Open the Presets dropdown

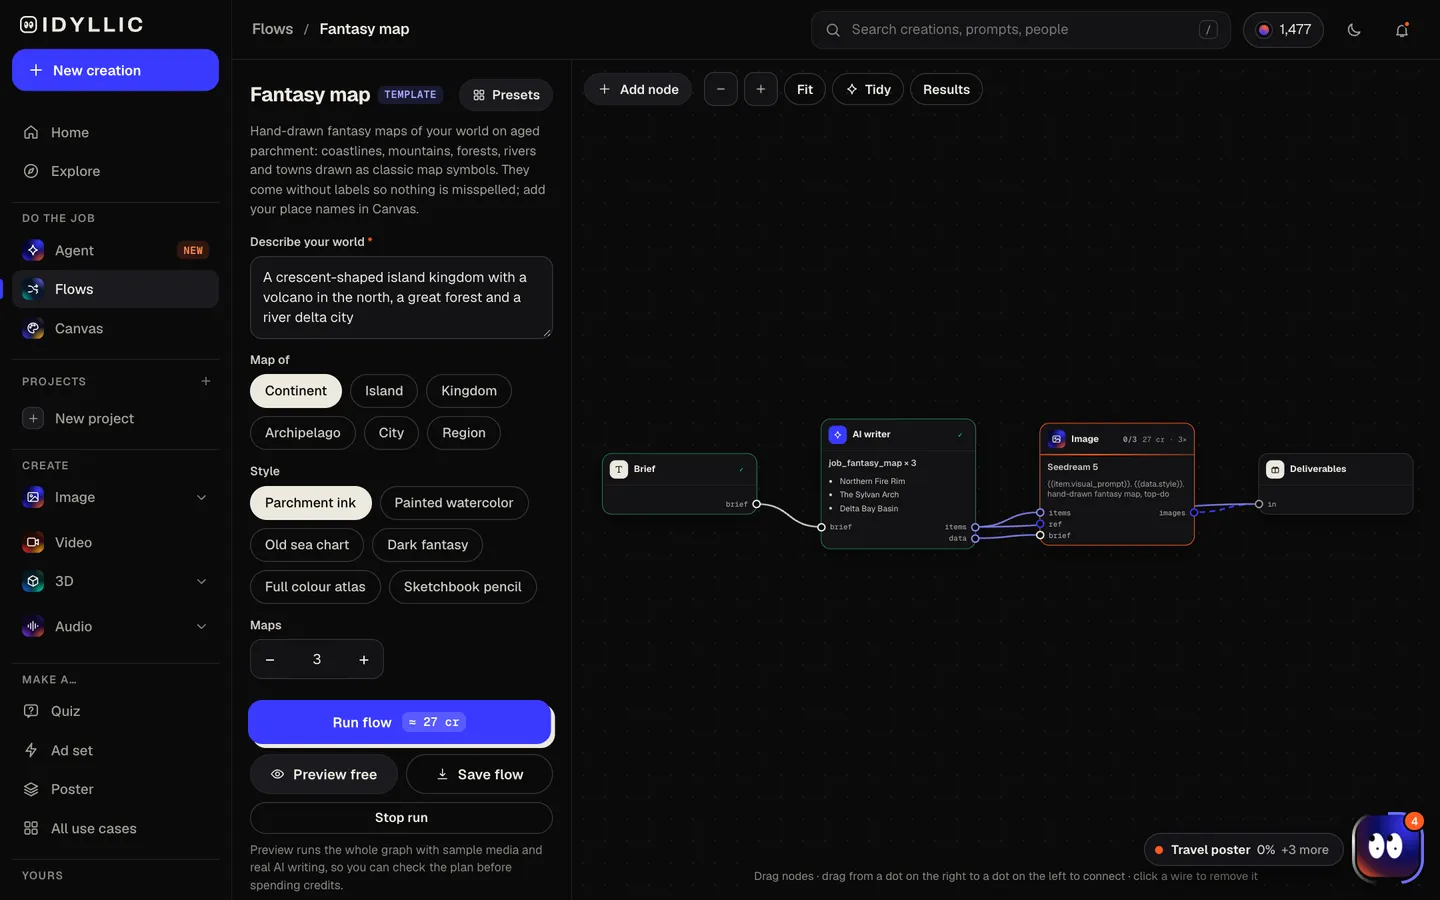[x=506, y=95]
